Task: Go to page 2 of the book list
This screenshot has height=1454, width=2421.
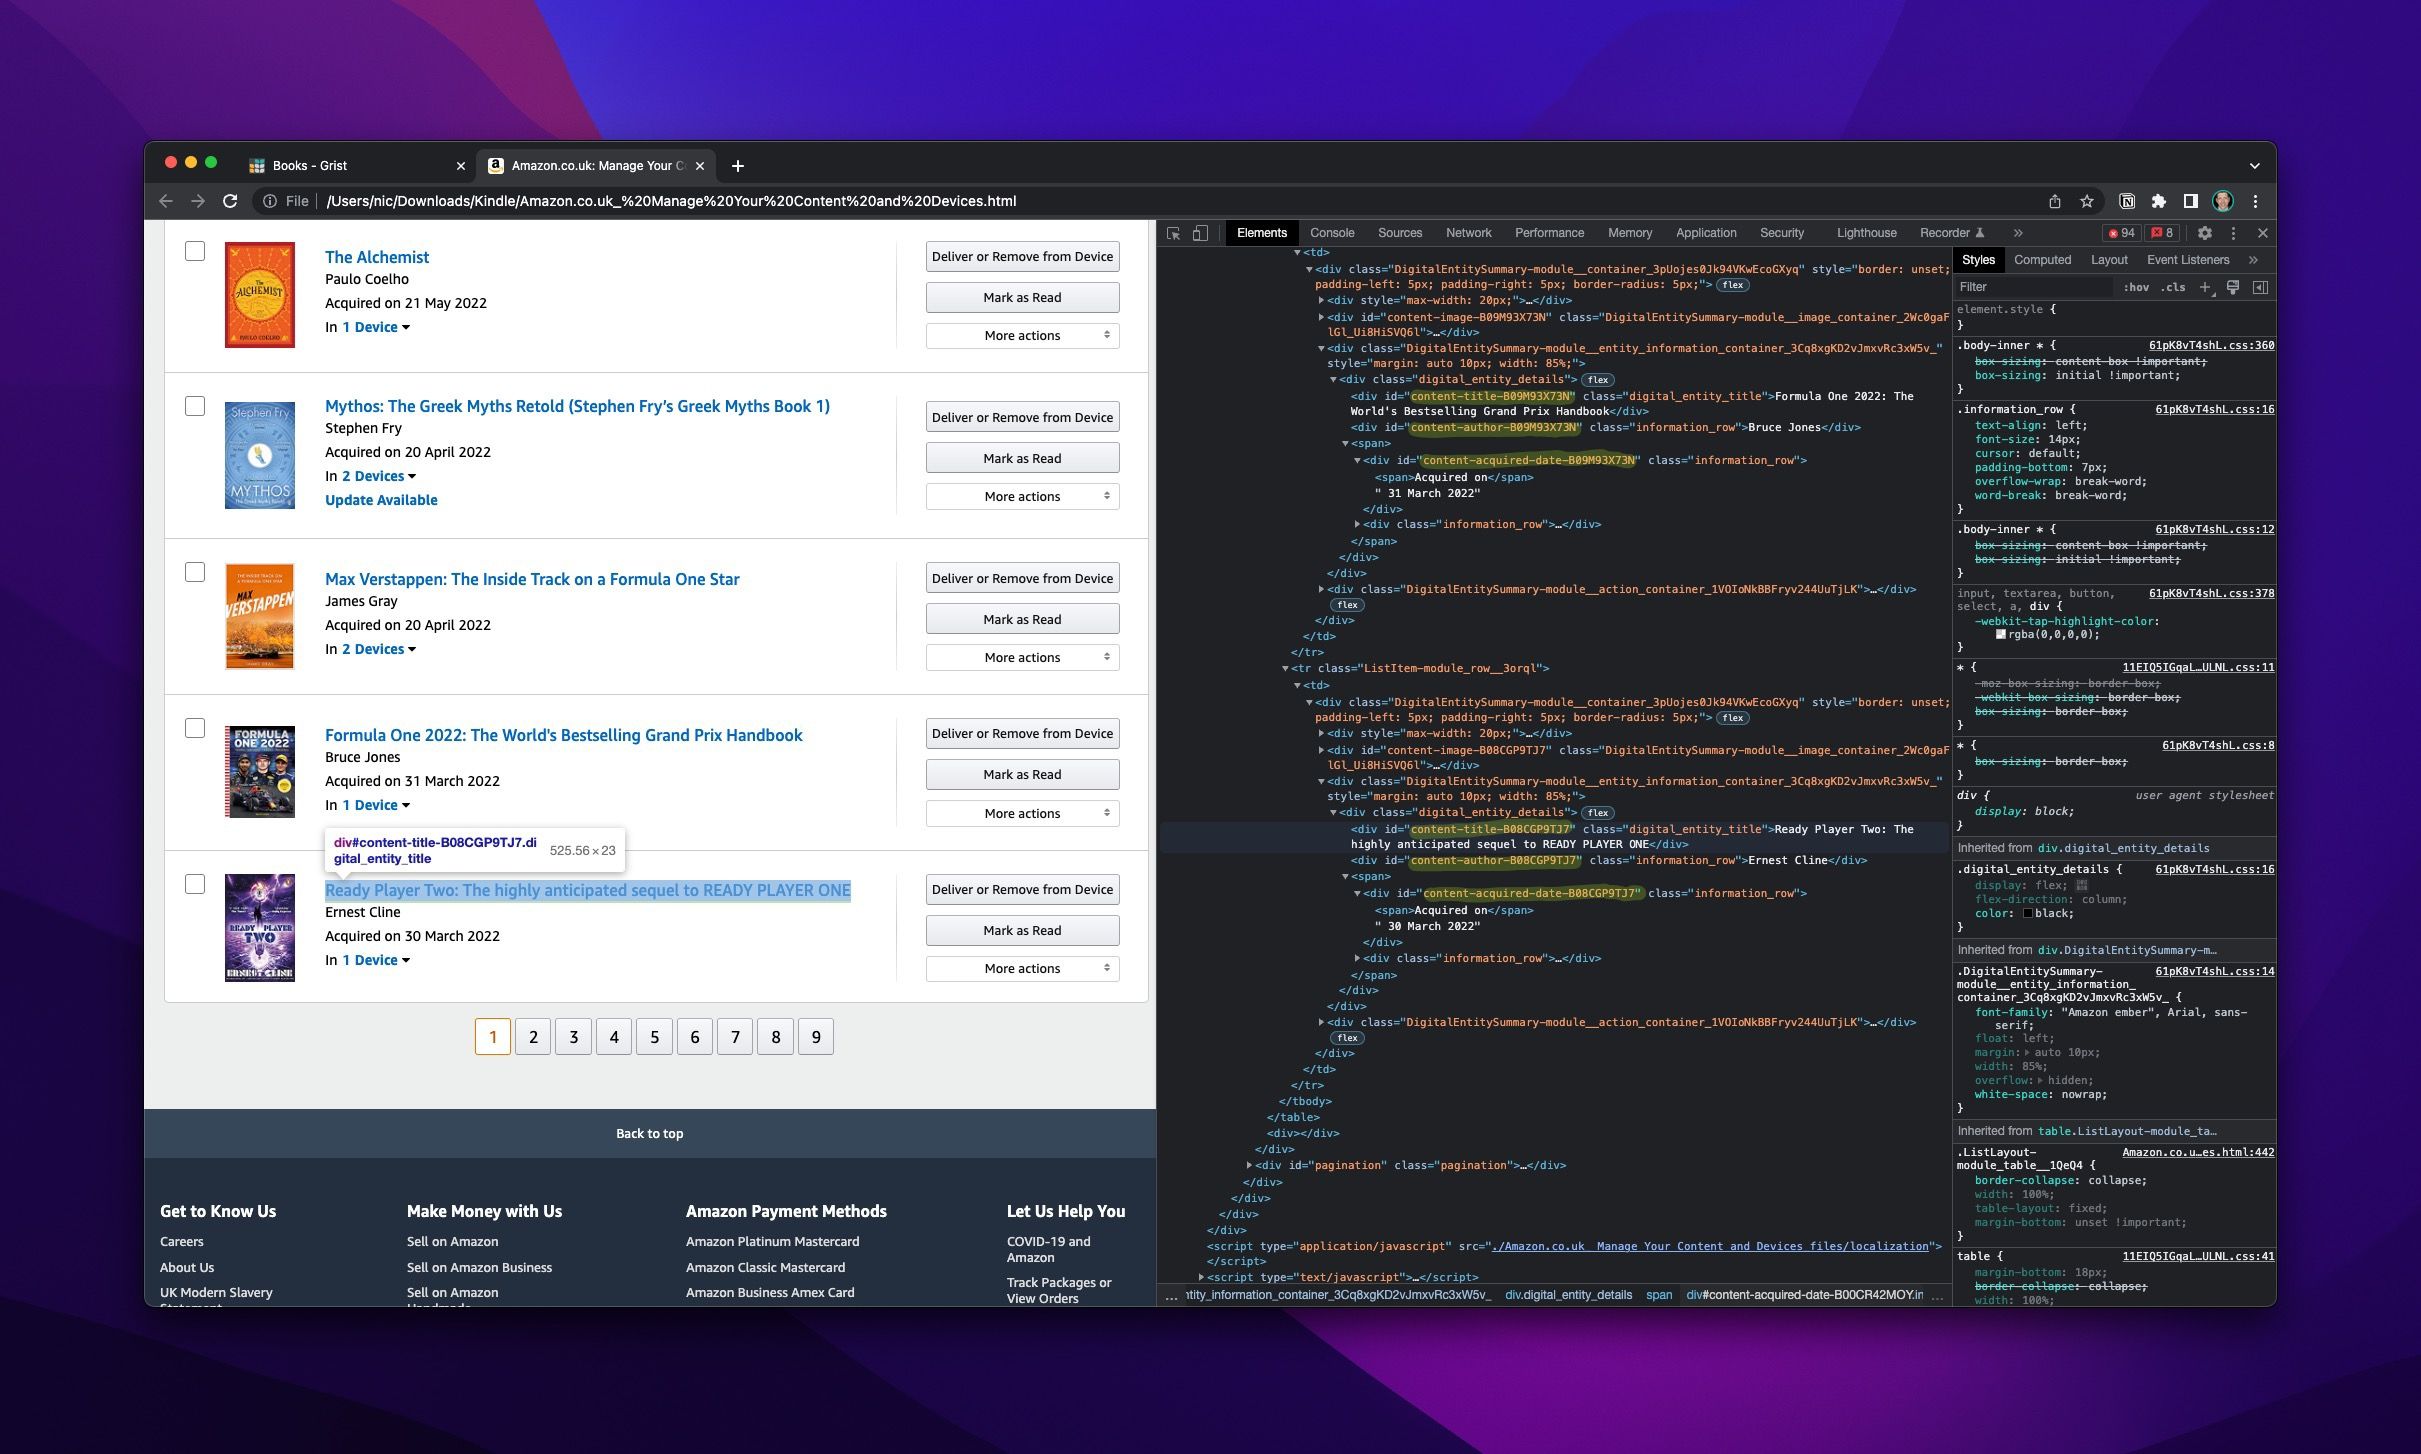Action: [x=533, y=1037]
